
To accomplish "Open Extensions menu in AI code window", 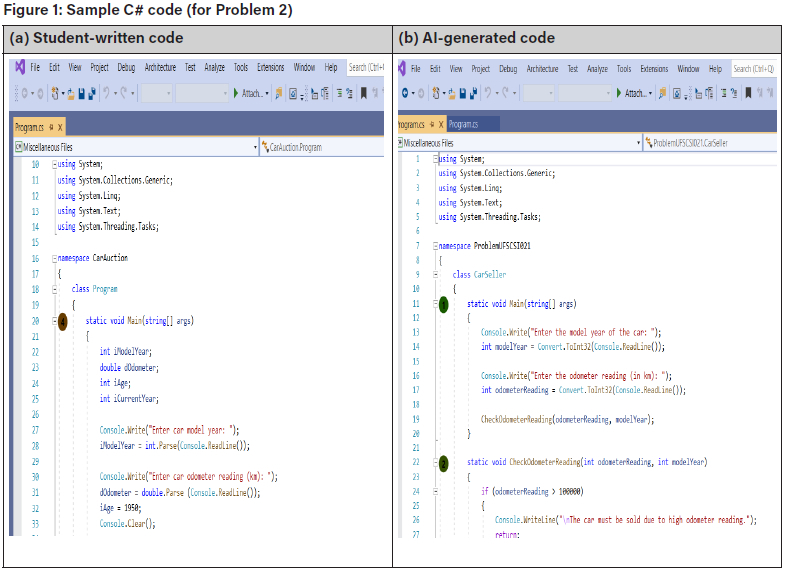I will click(x=654, y=69).
